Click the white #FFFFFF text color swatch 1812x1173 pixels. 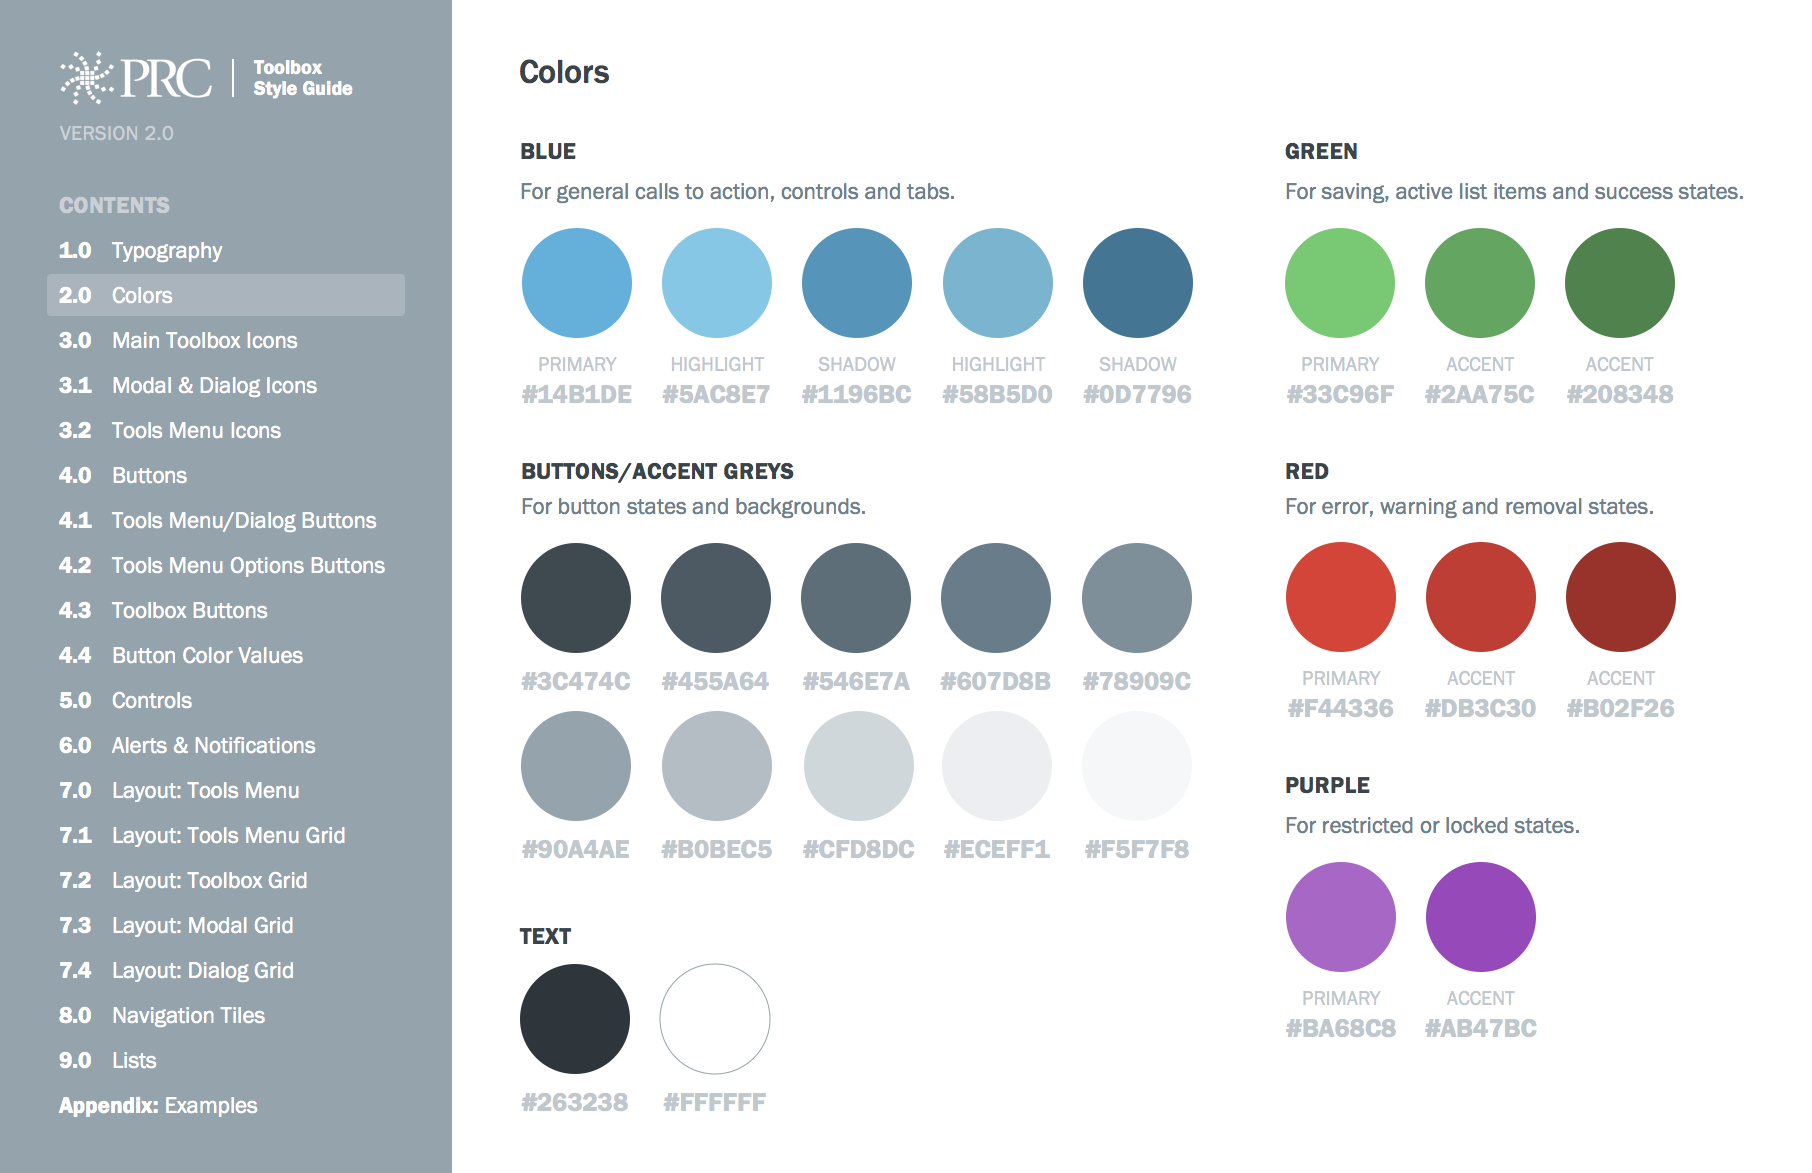tap(715, 1019)
